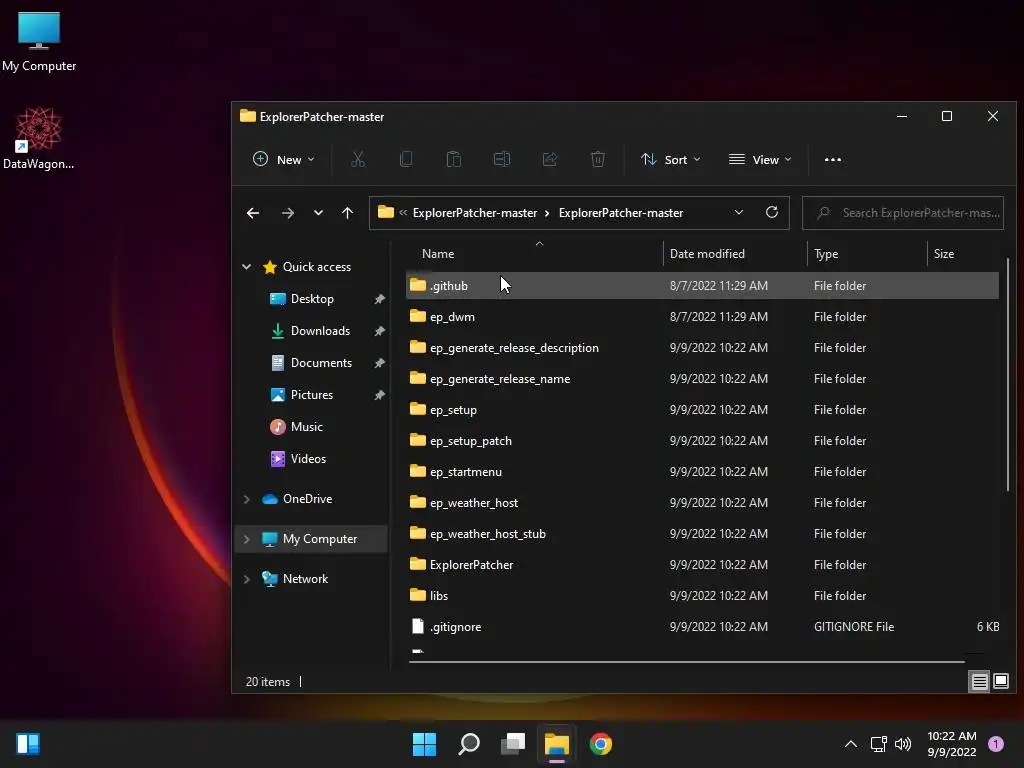1024x768 pixels.
Task: Click the Cut scissors icon
Action: pos(358,159)
